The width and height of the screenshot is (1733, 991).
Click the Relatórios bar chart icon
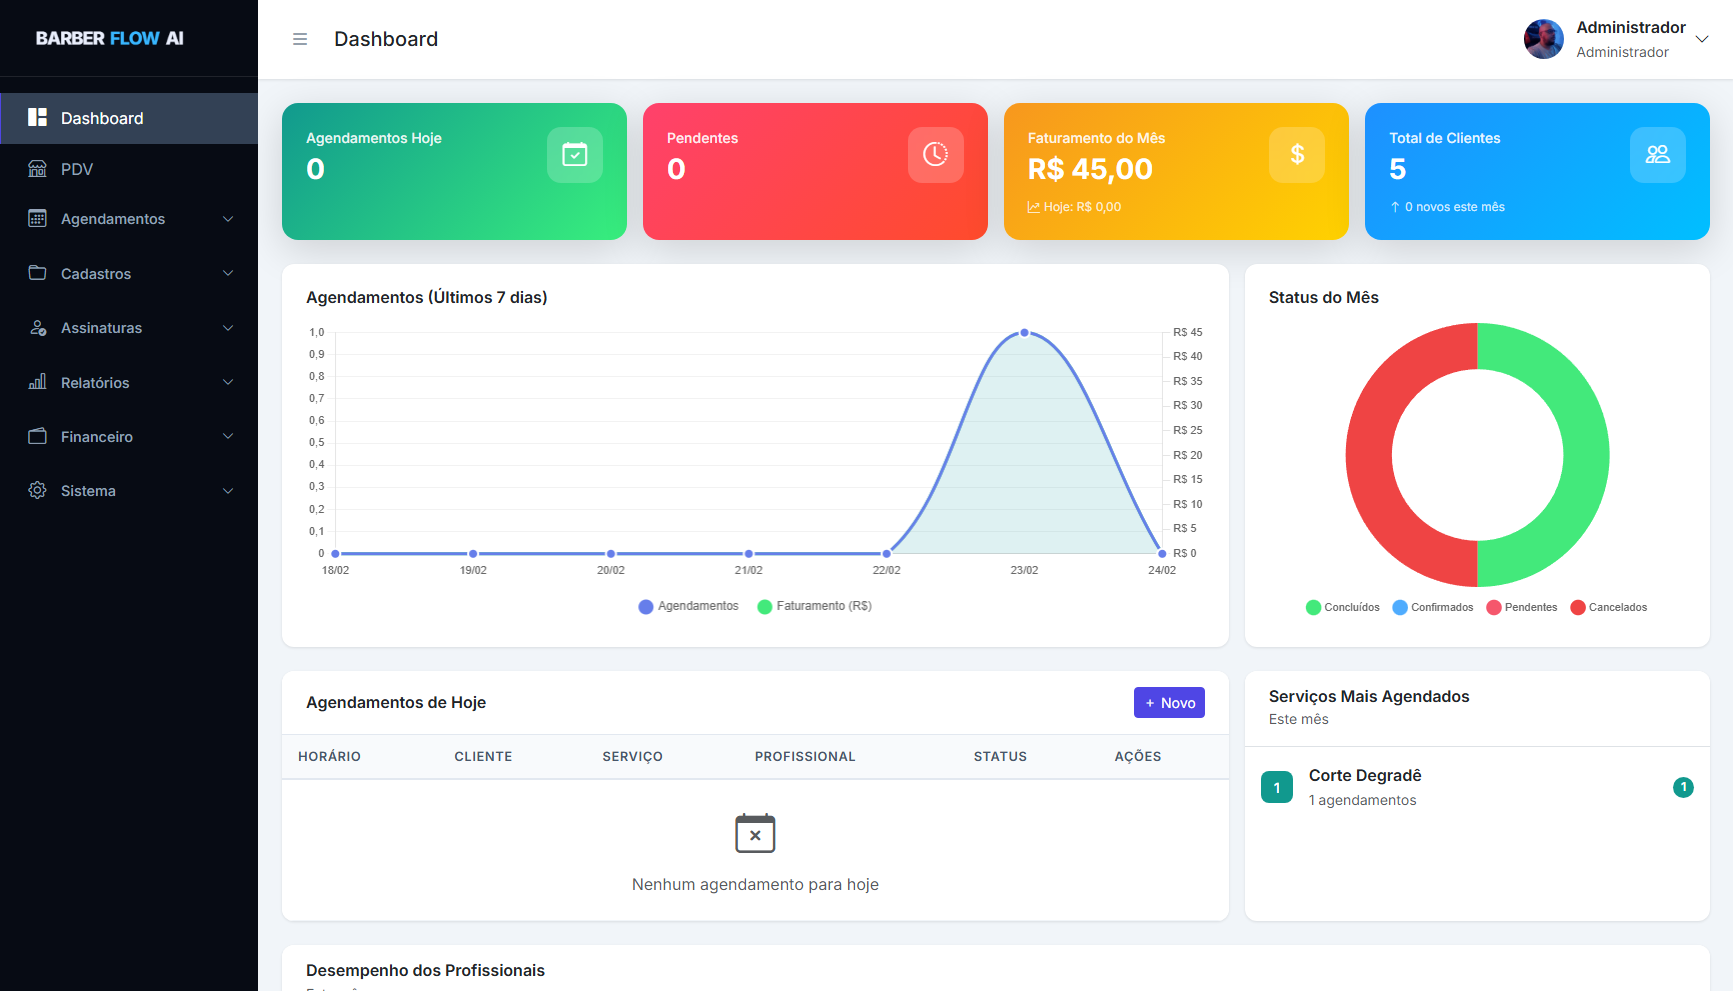click(x=37, y=382)
